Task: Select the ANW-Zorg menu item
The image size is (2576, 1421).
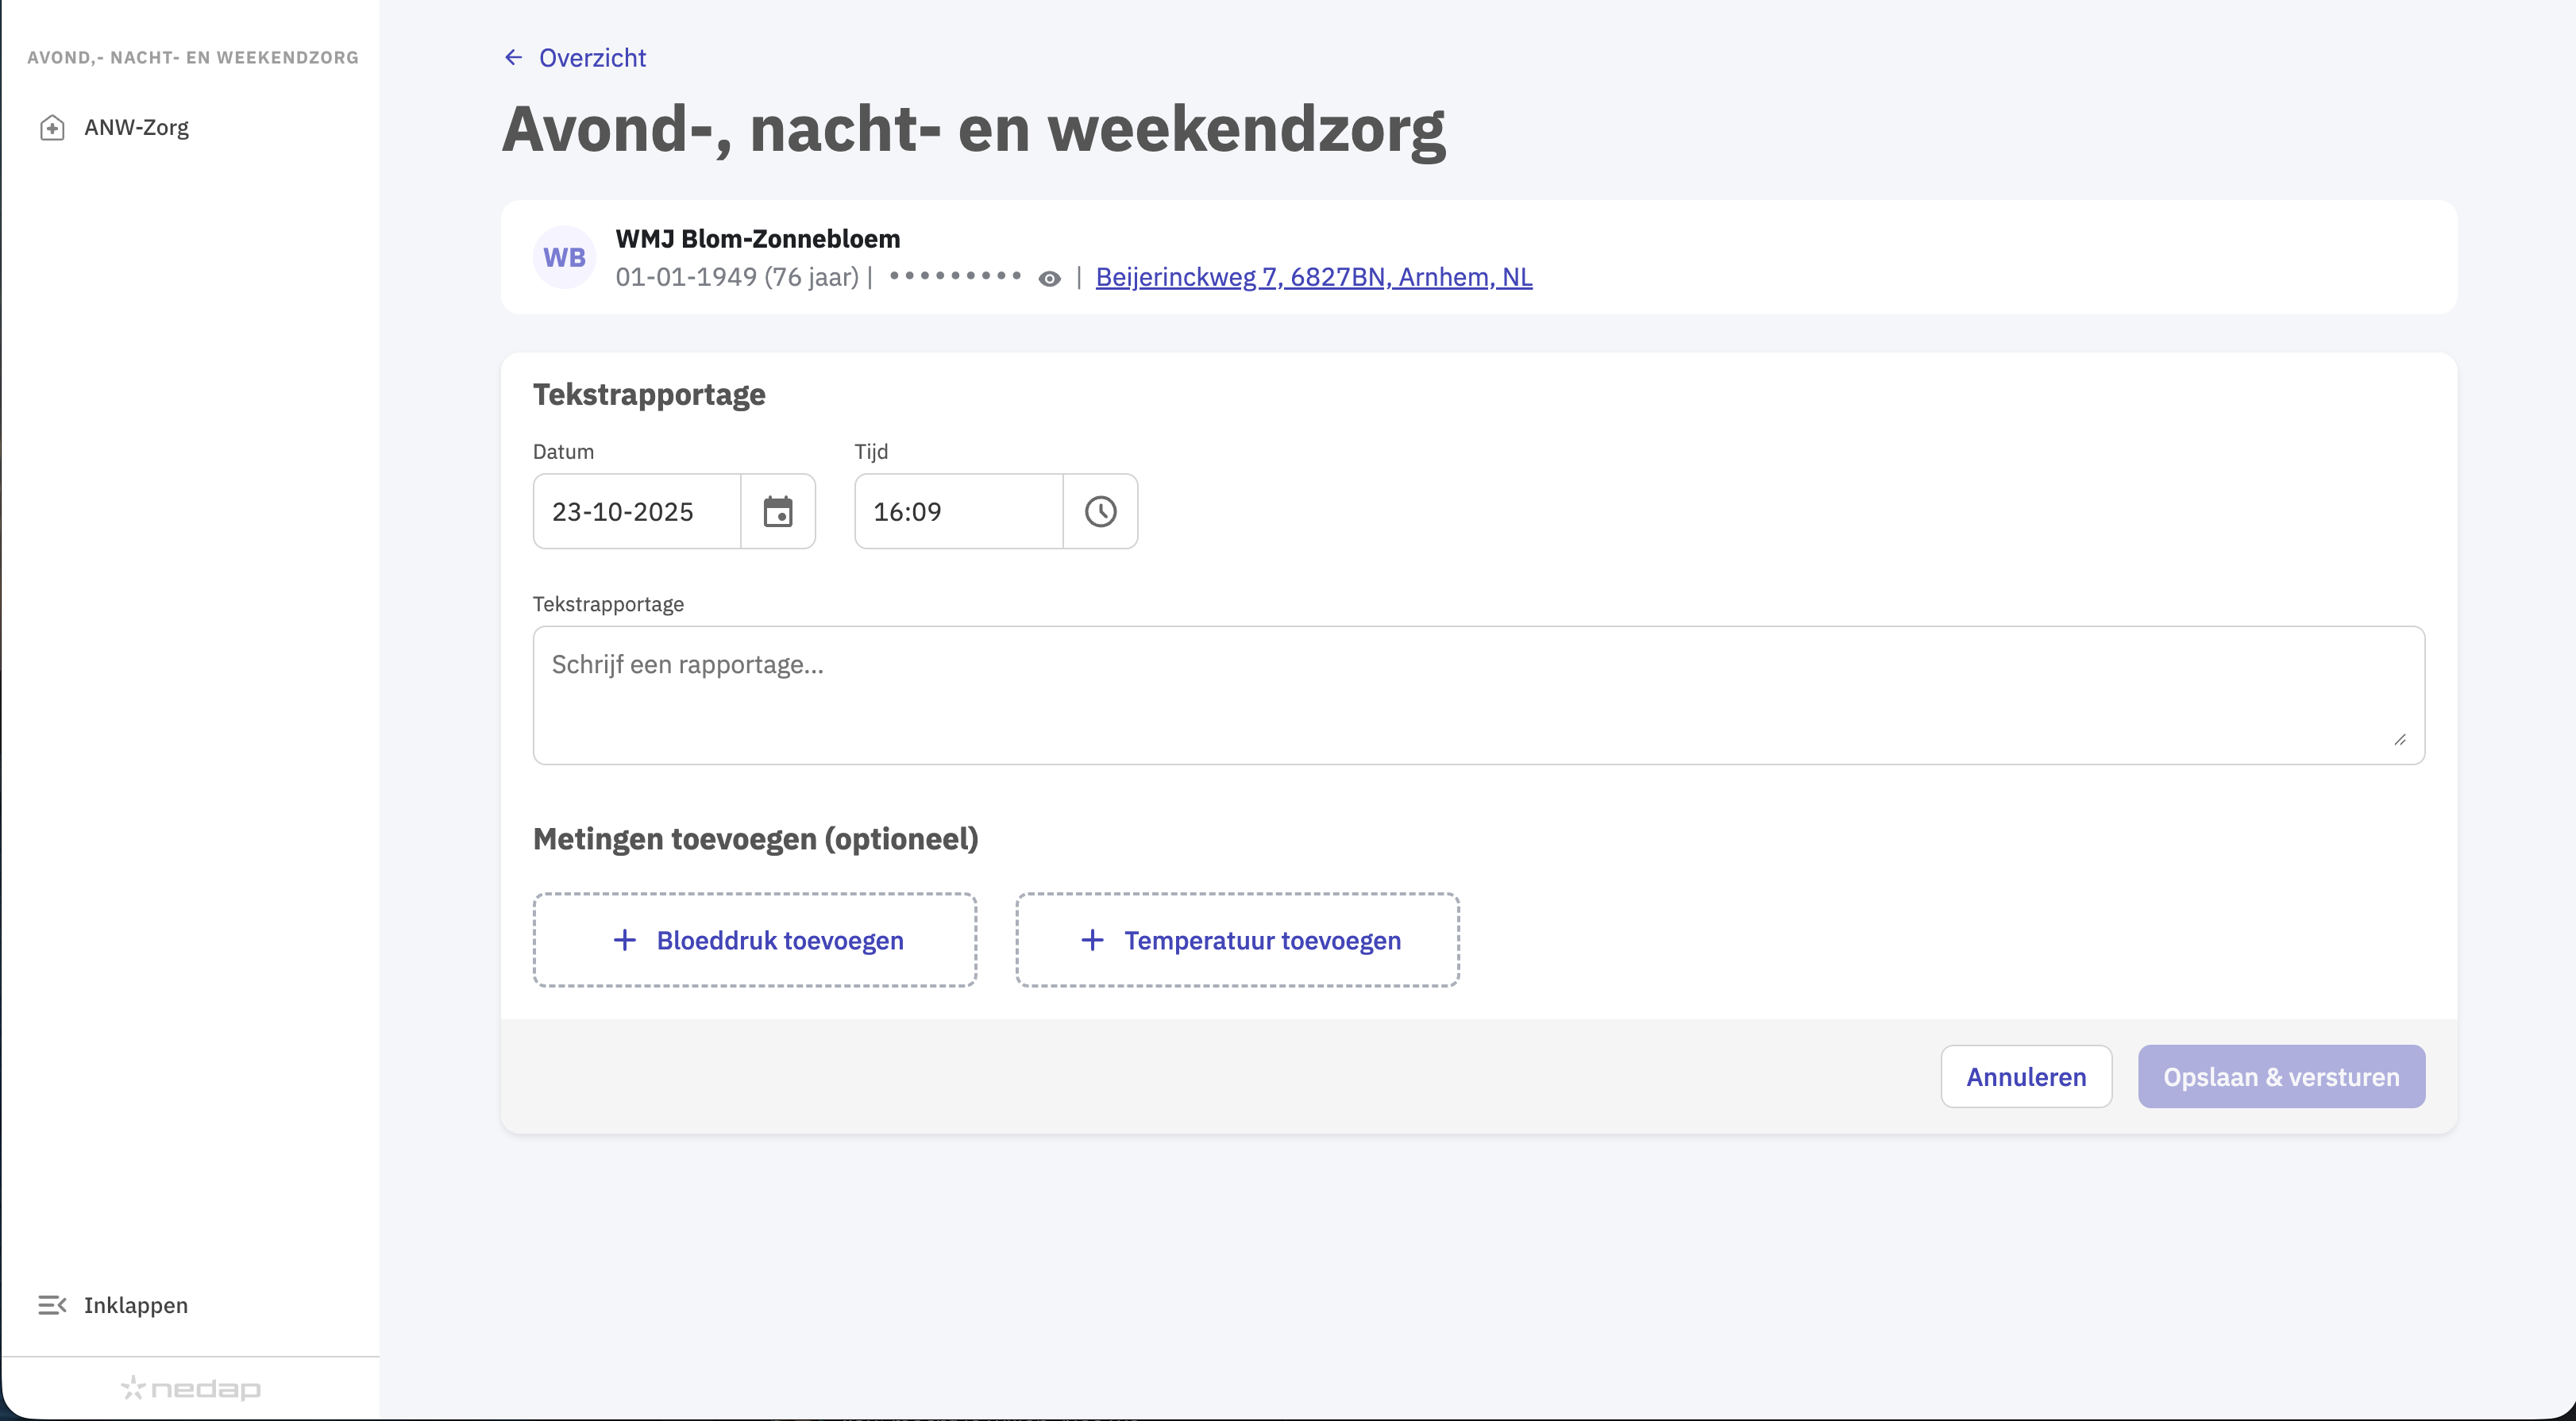Action: tap(137, 128)
